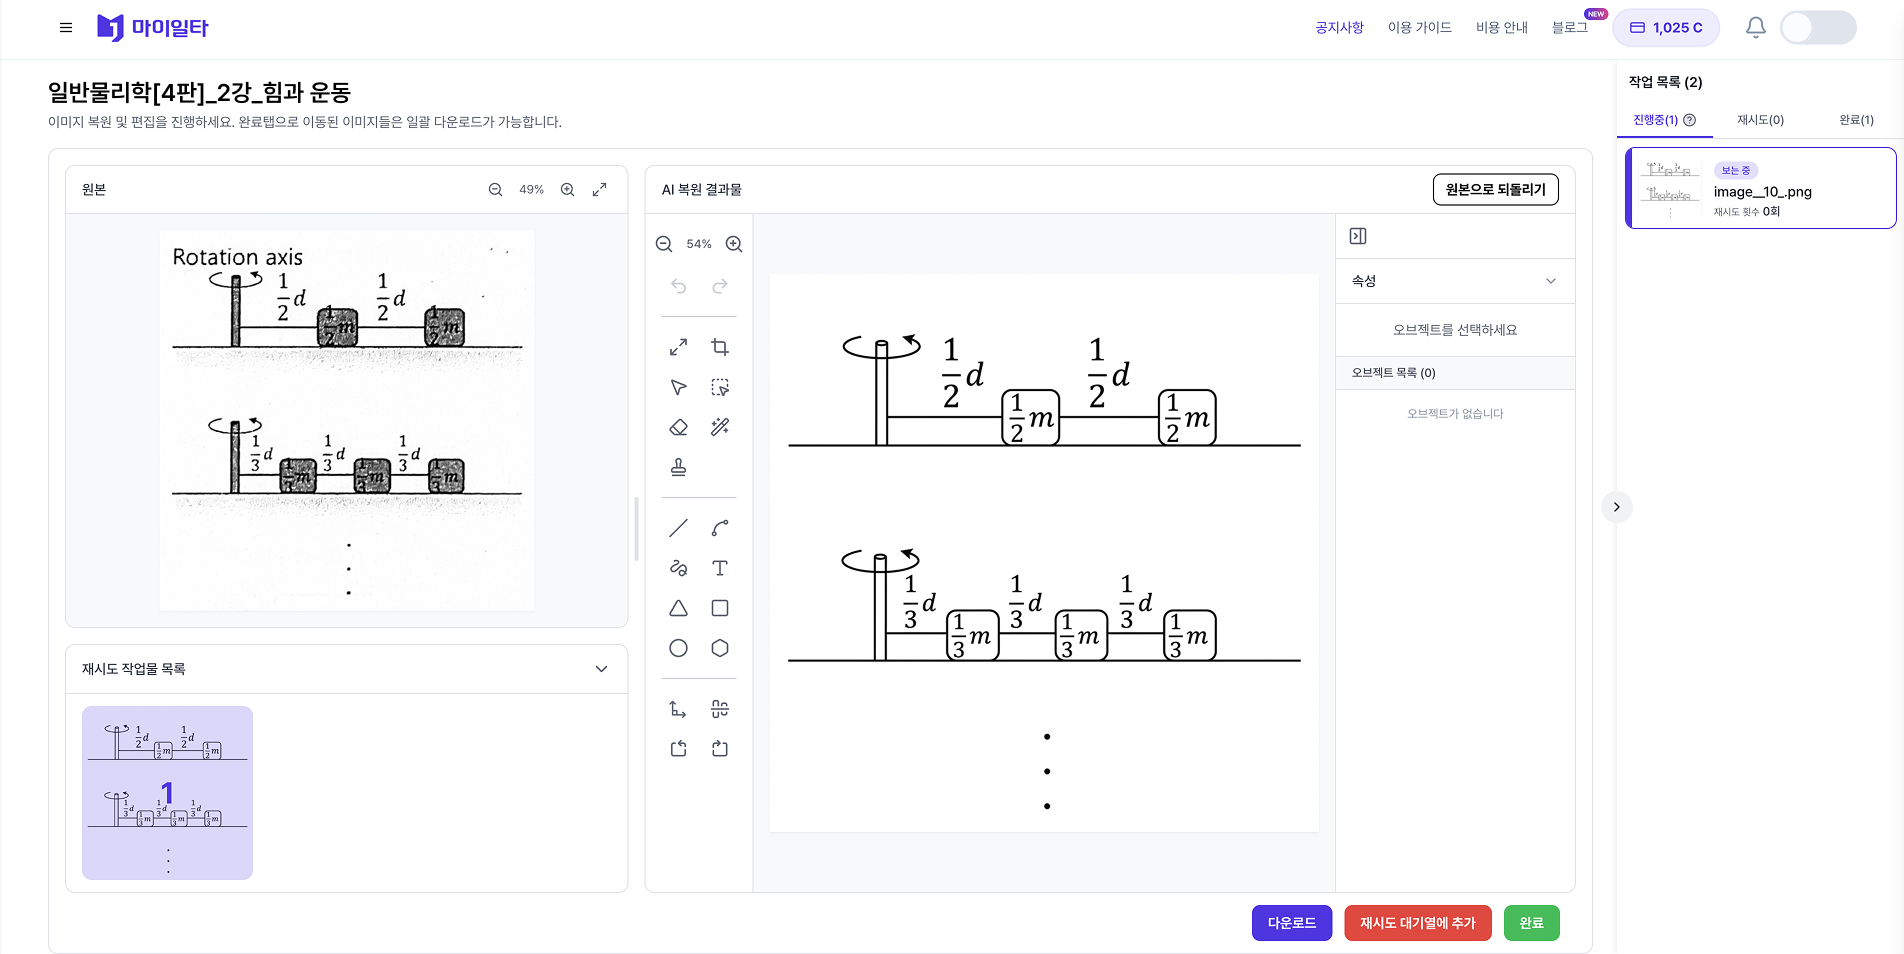Select the straight line drawing tool

(678, 528)
